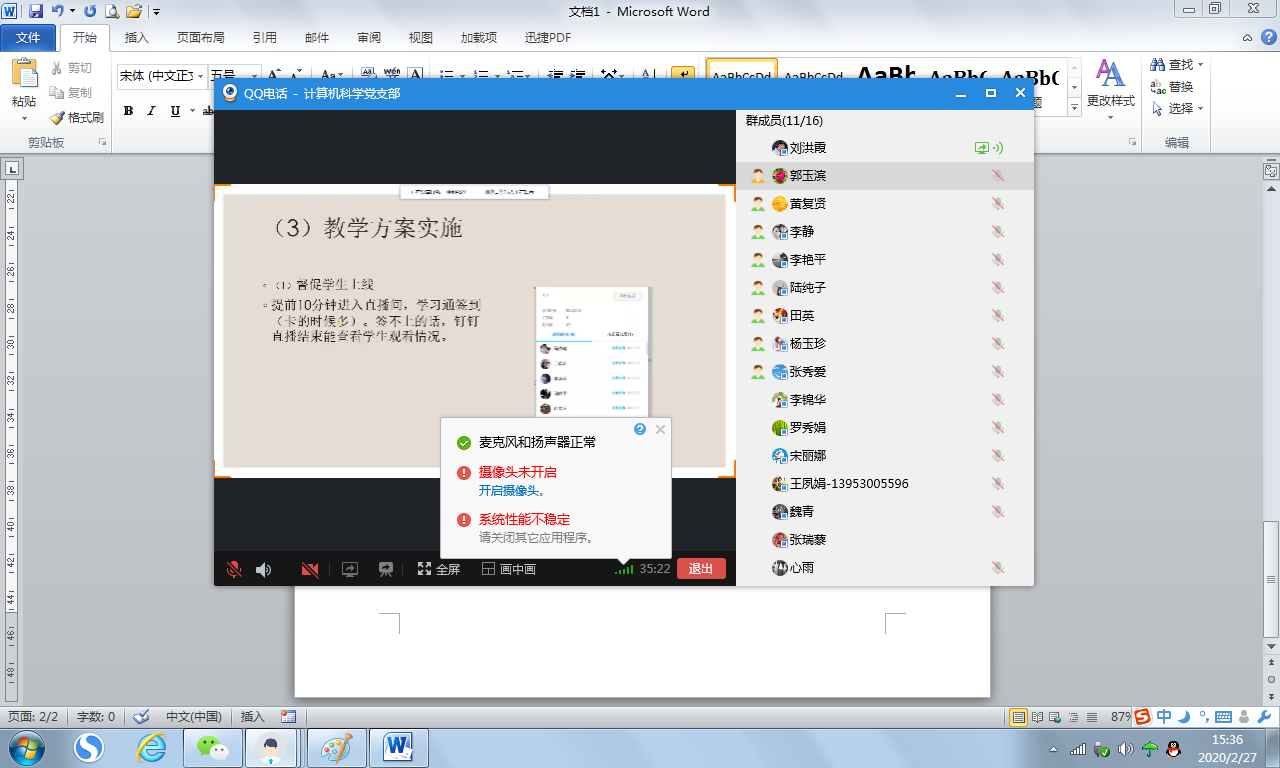Open the 文件 menu in Word

[28, 38]
